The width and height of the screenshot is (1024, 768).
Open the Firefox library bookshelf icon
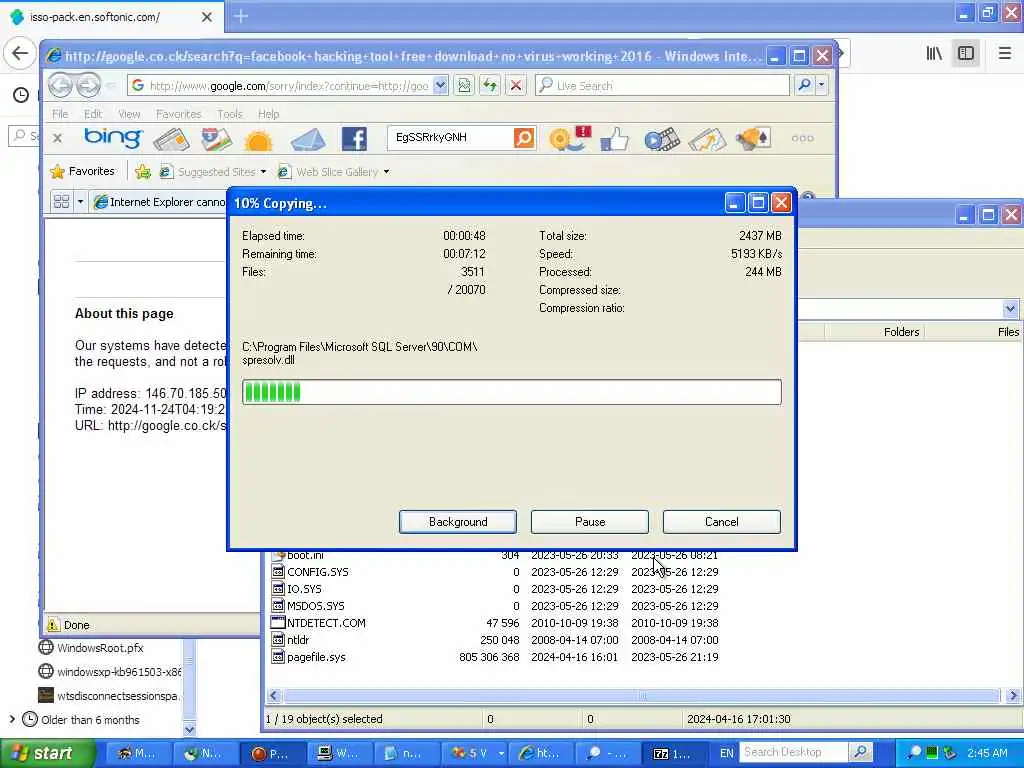tap(934, 53)
